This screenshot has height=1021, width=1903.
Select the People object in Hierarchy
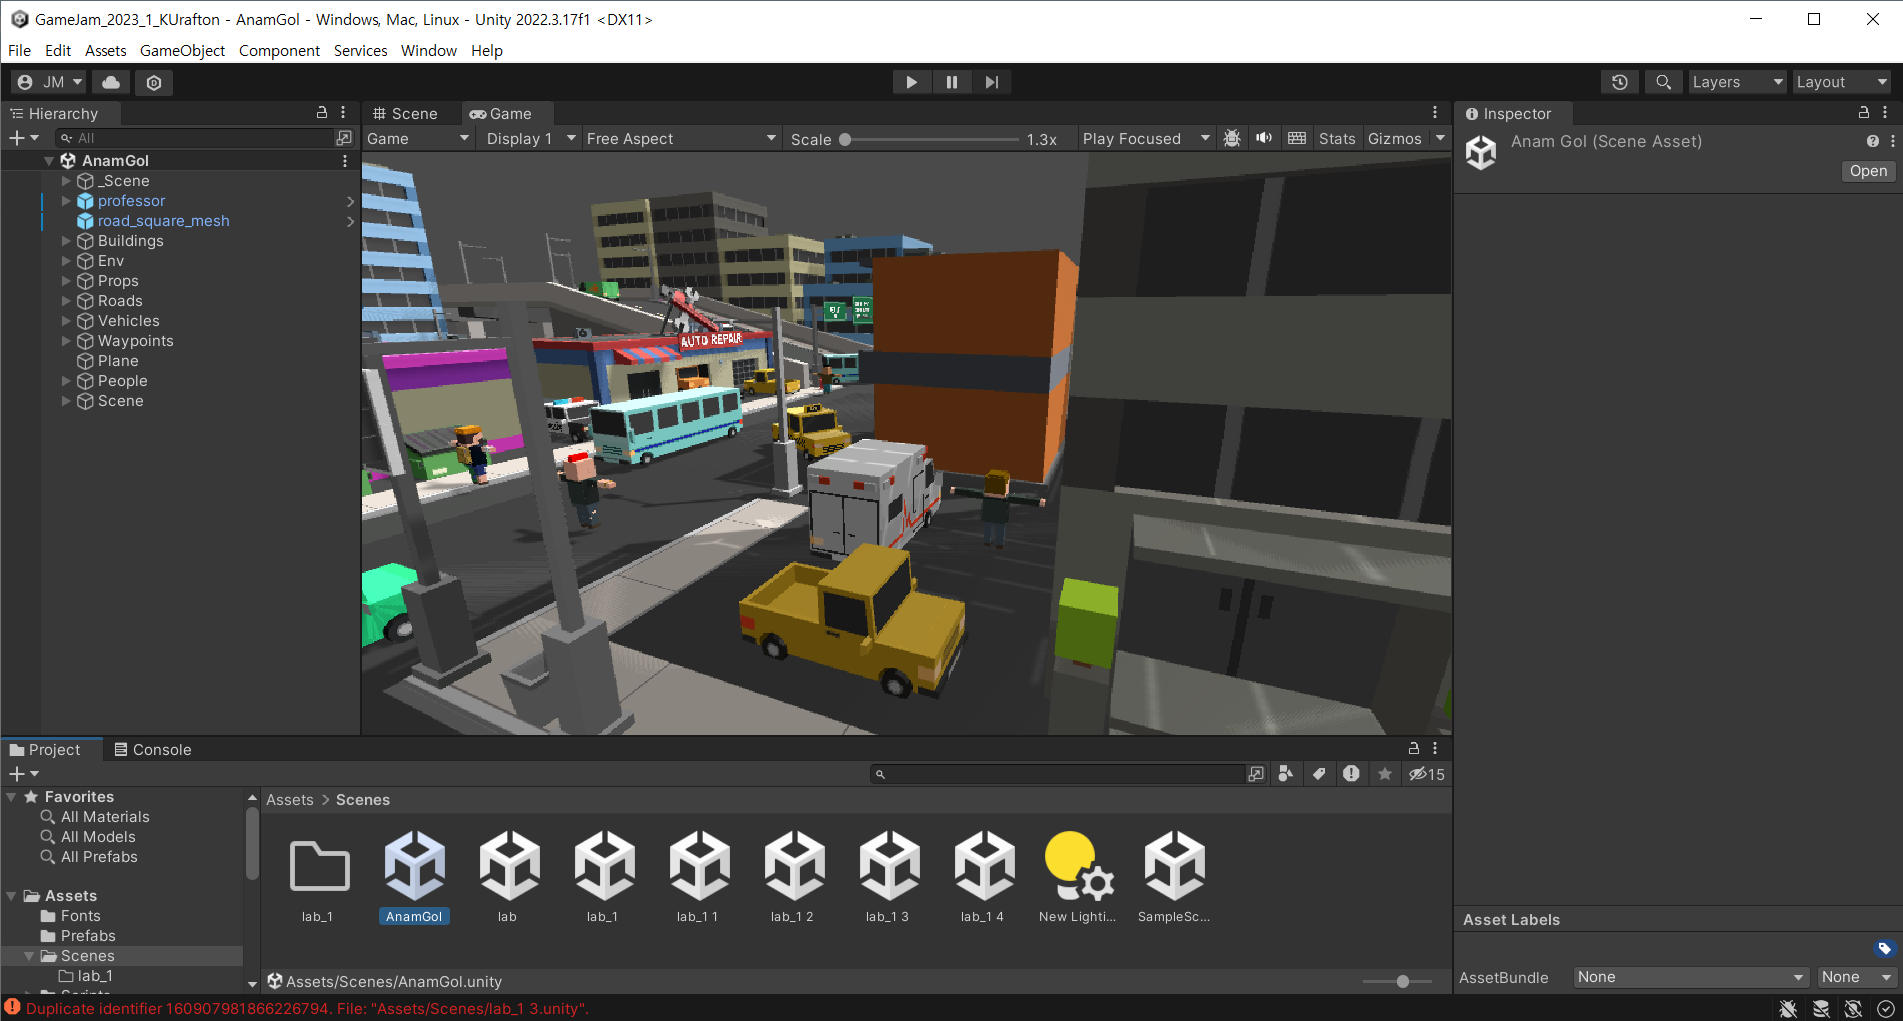coord(122,381)
